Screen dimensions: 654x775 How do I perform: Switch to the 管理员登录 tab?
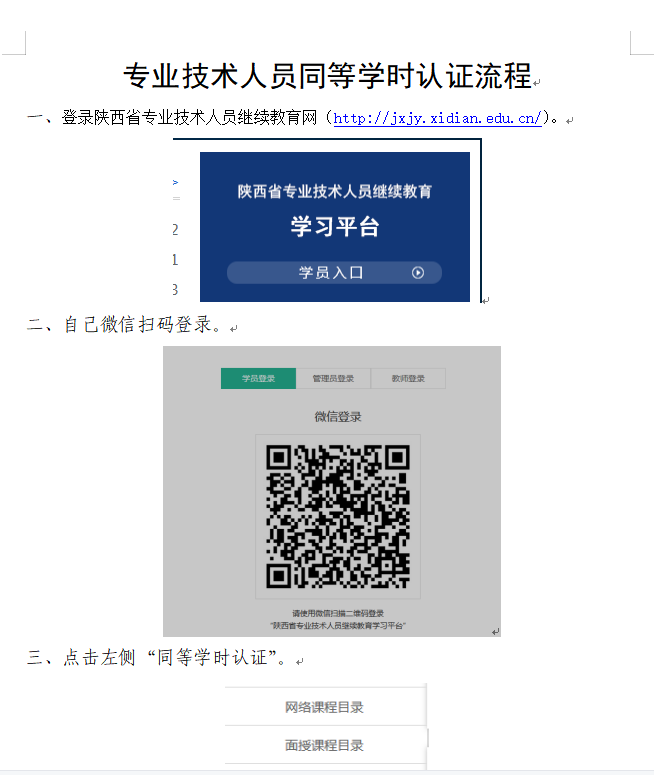[x=333, y=378]
